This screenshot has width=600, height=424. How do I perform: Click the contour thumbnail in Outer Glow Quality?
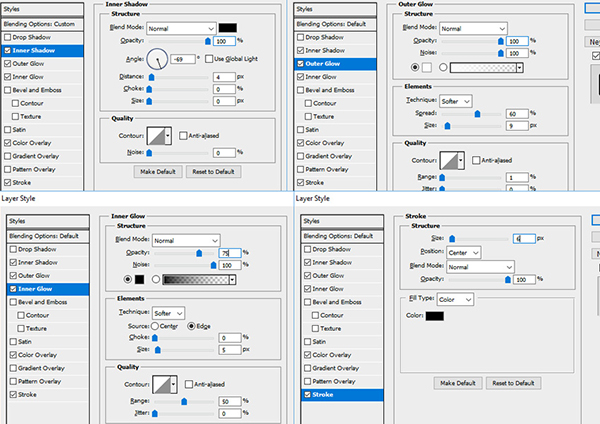pyautogui.click(x=456, y=161)
